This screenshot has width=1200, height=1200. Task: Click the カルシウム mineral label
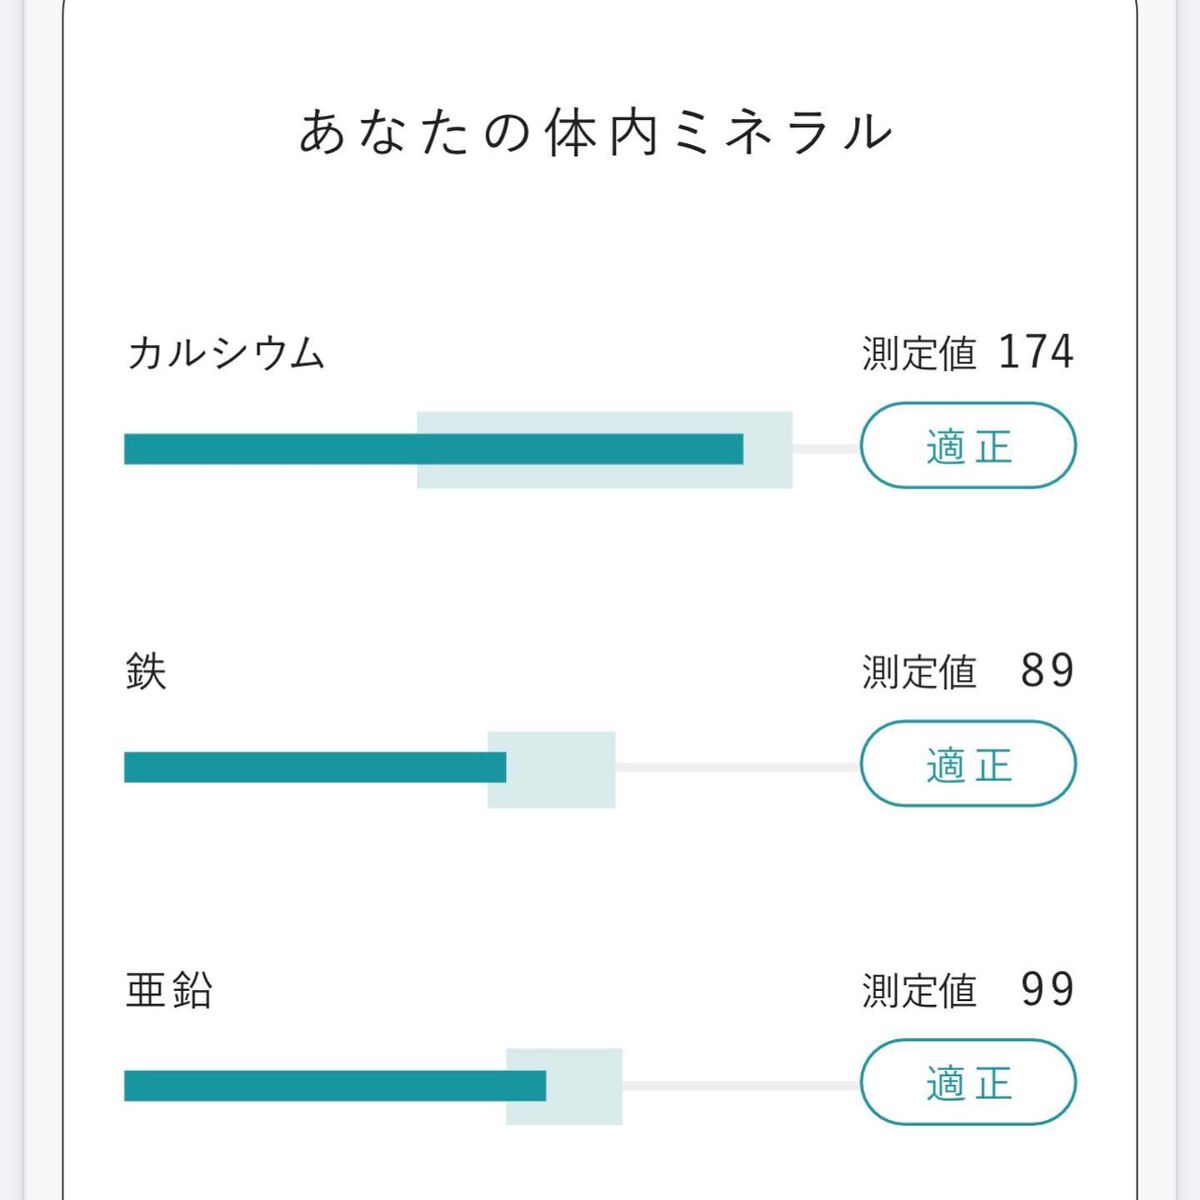tap(226, 353)
